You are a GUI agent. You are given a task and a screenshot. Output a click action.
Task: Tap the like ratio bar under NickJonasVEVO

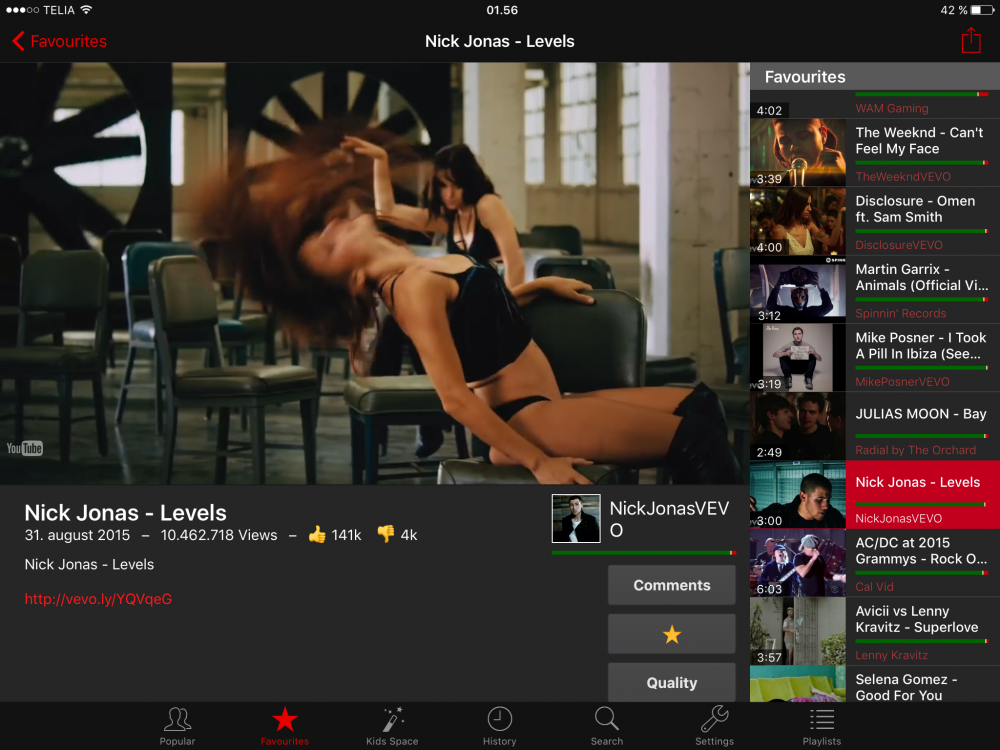click(643, 552)
